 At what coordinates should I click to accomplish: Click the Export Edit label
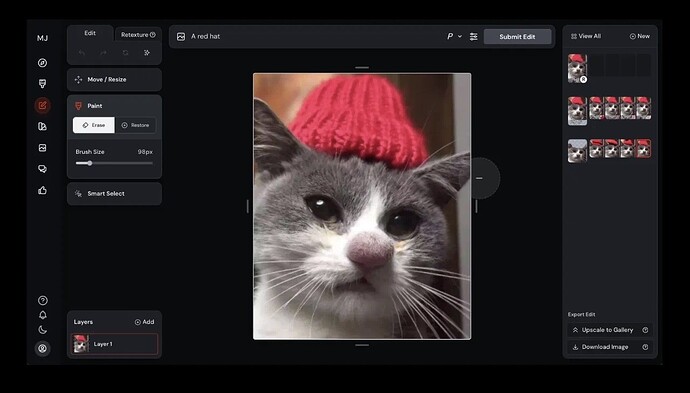(x=581, y=314)
